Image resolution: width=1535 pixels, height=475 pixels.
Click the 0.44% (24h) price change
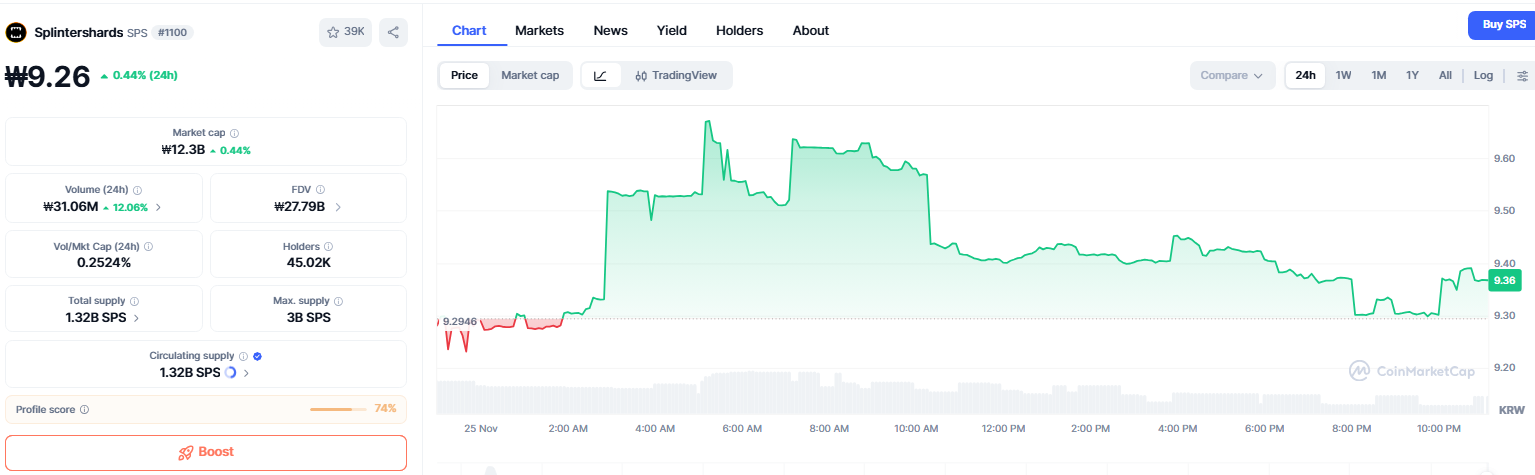139,75
